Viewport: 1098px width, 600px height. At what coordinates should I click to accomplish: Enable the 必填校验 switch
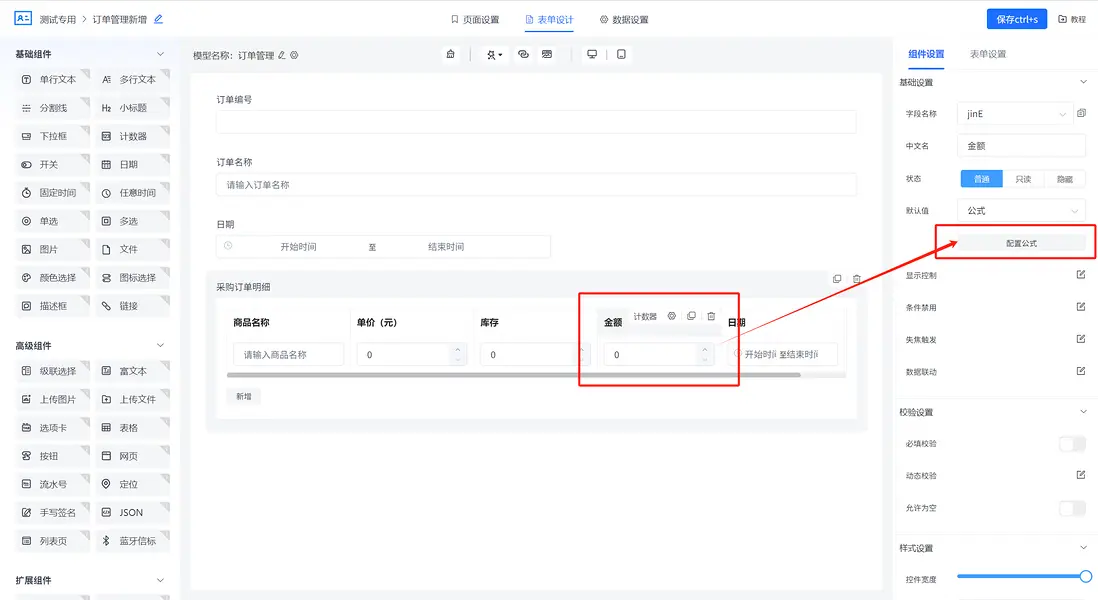1071,444
